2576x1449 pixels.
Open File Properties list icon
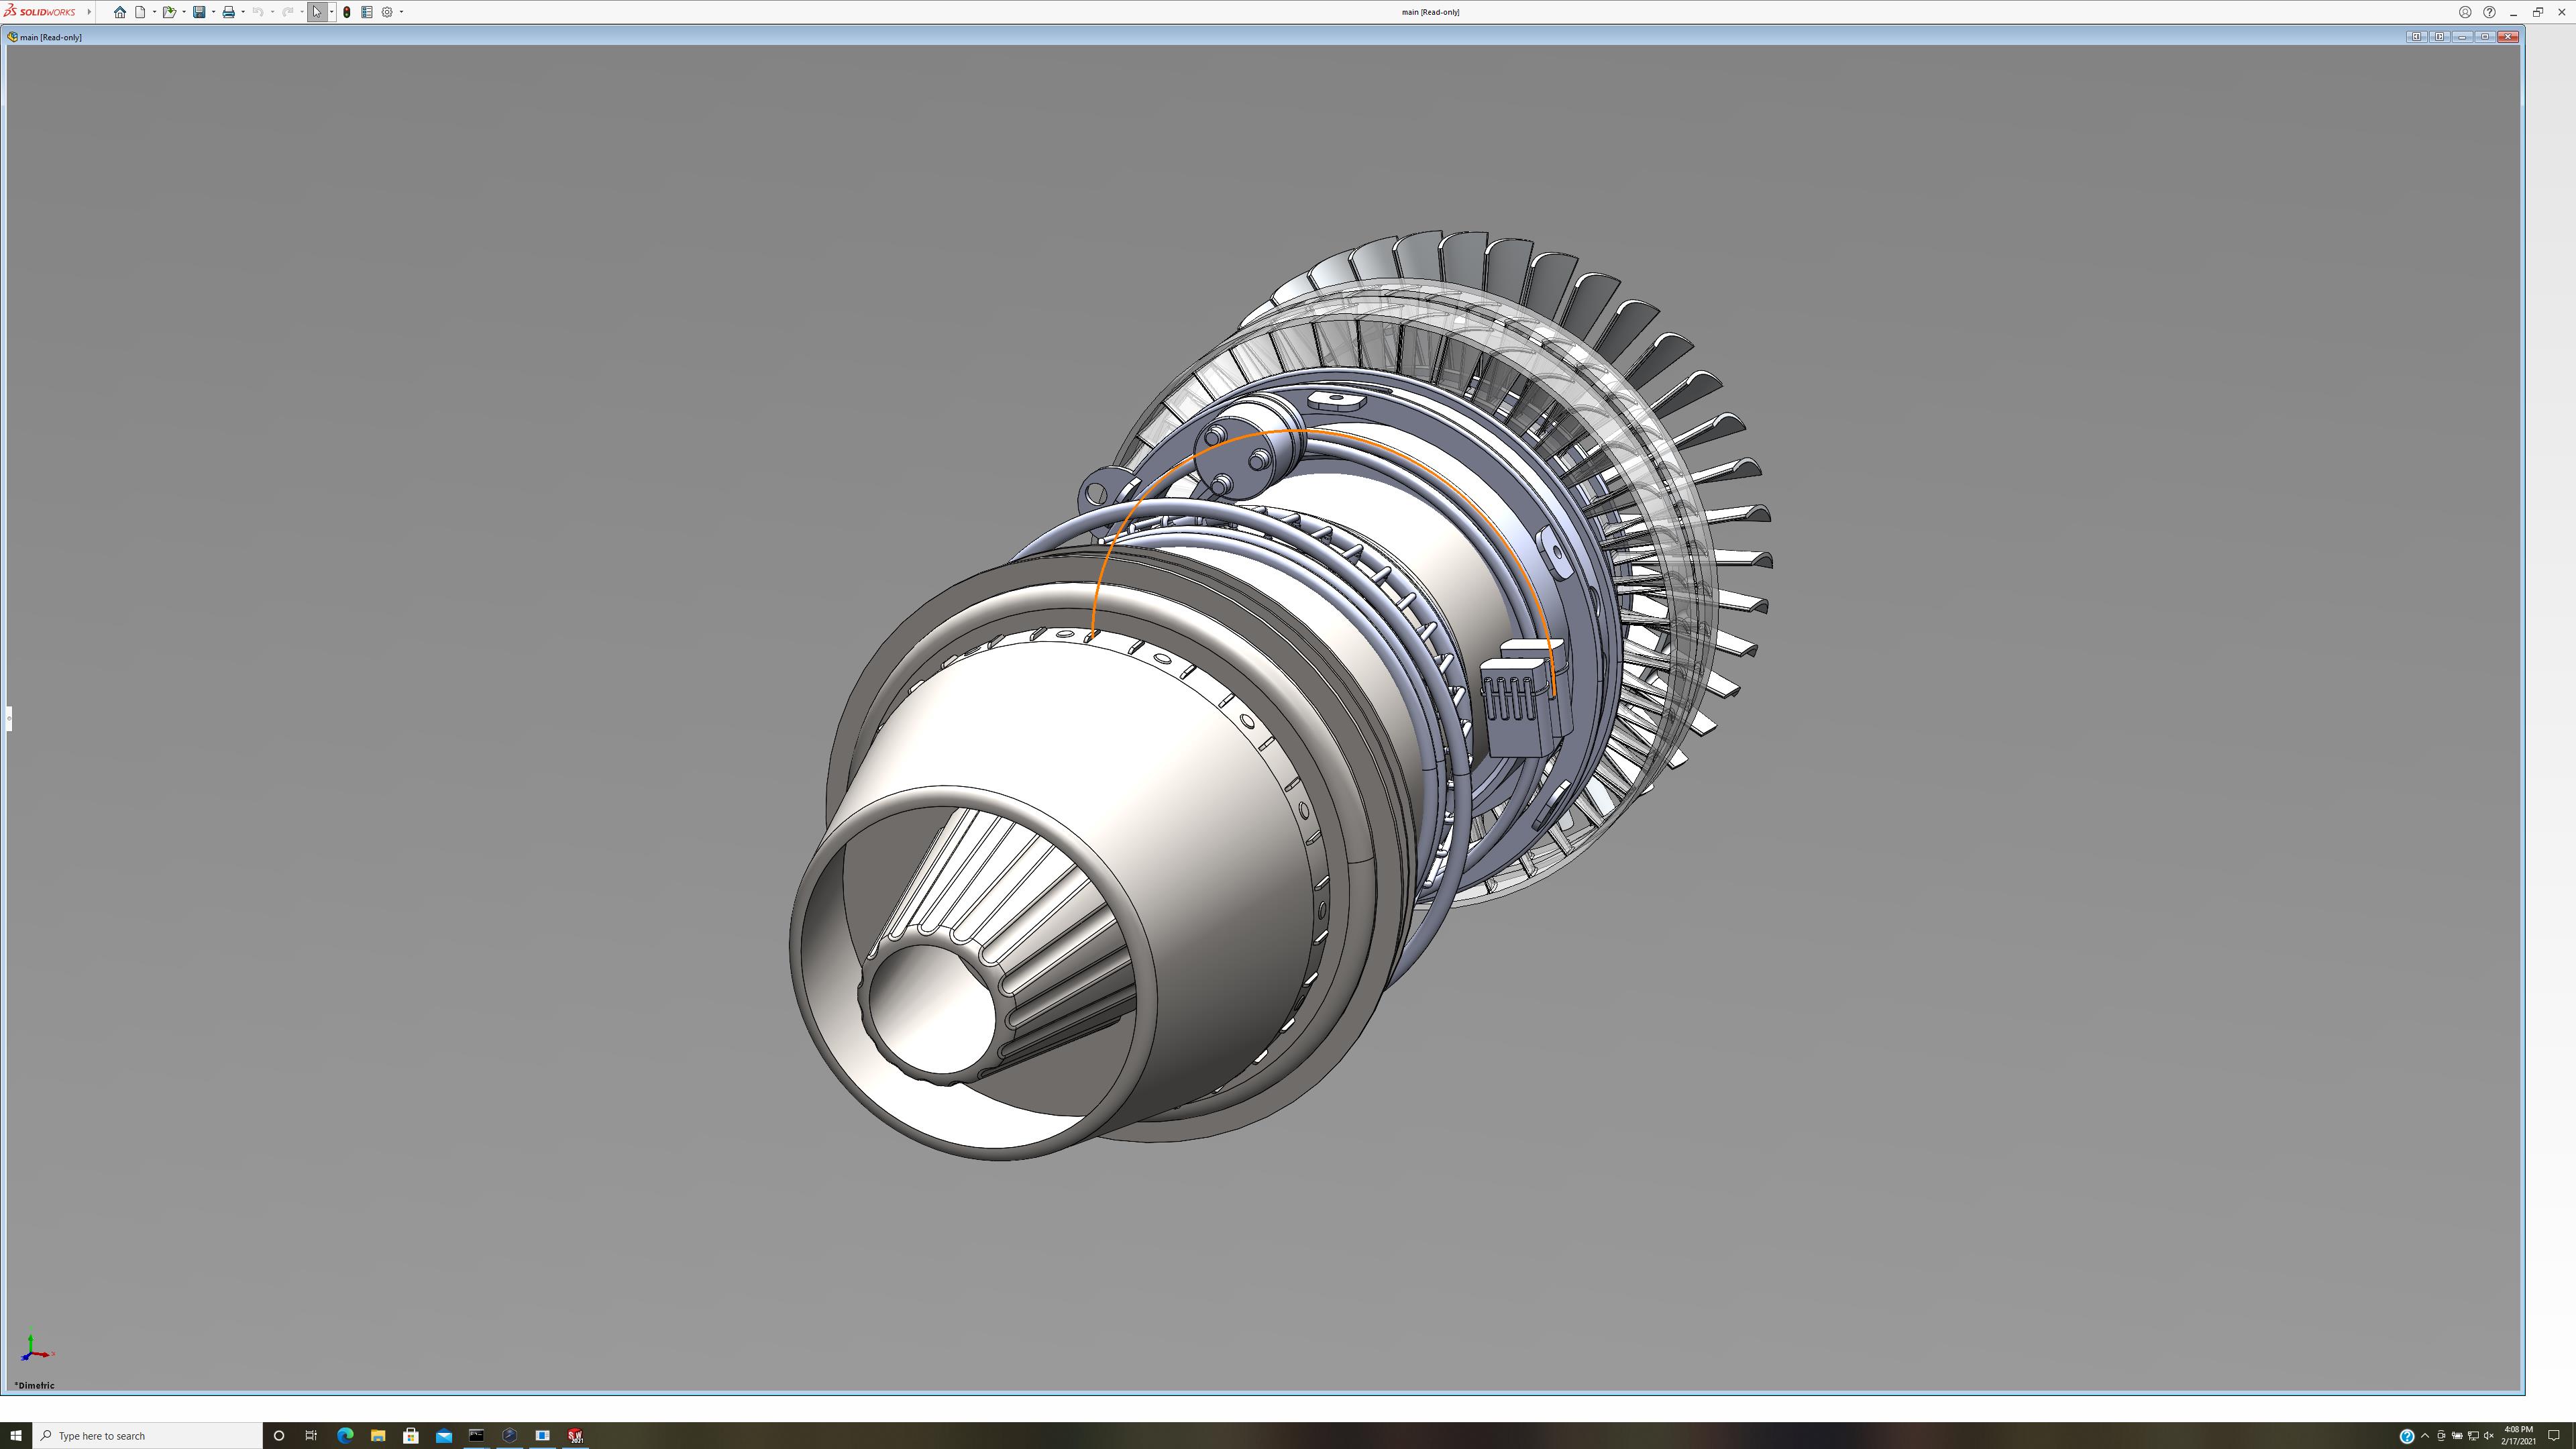click(x=367, y=12)
